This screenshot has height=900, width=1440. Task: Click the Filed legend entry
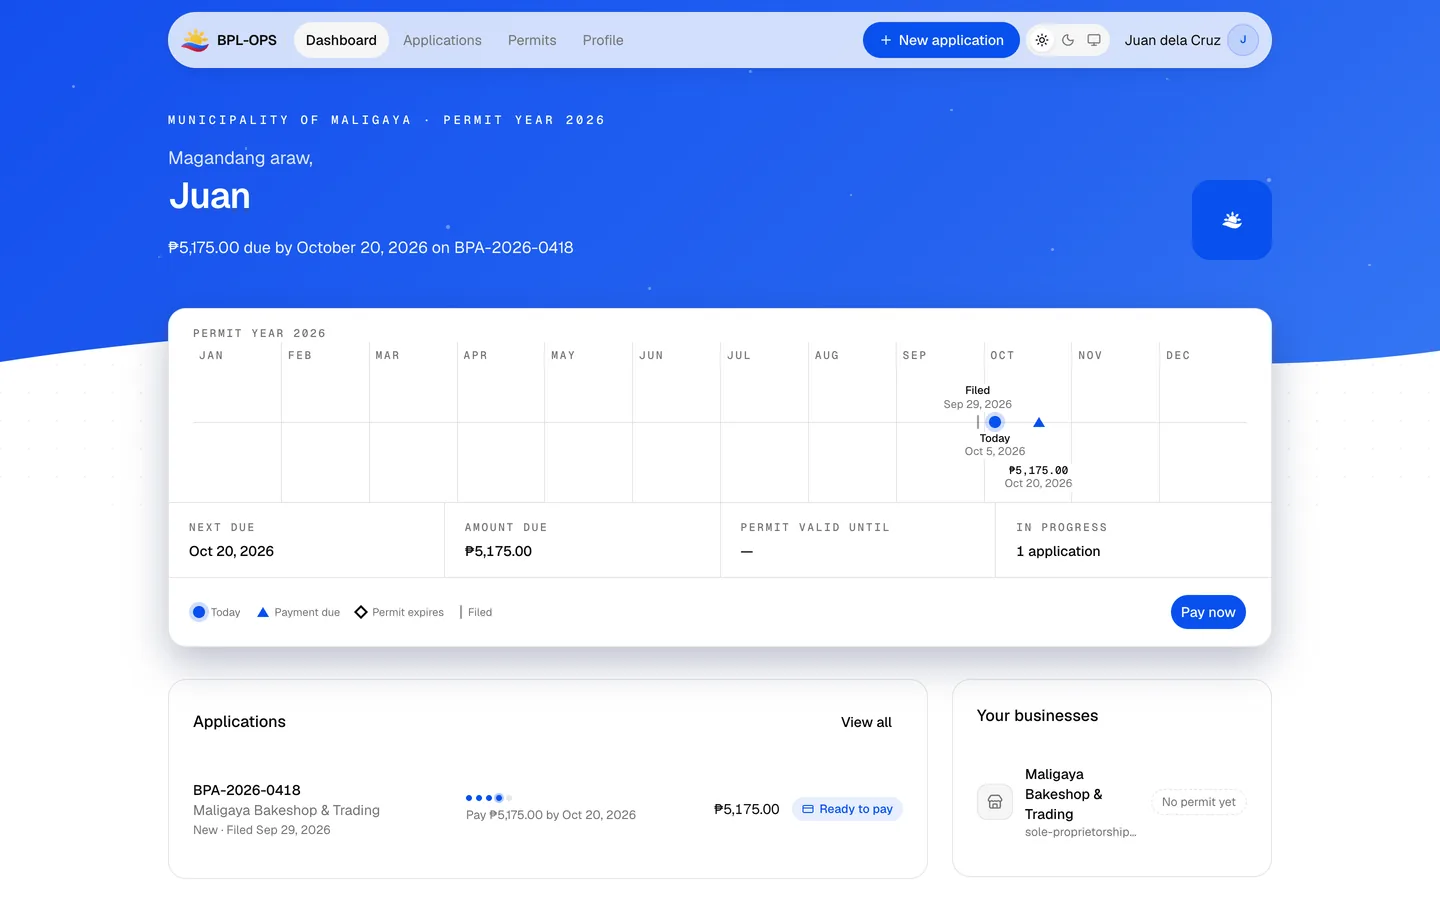[476, 612]
